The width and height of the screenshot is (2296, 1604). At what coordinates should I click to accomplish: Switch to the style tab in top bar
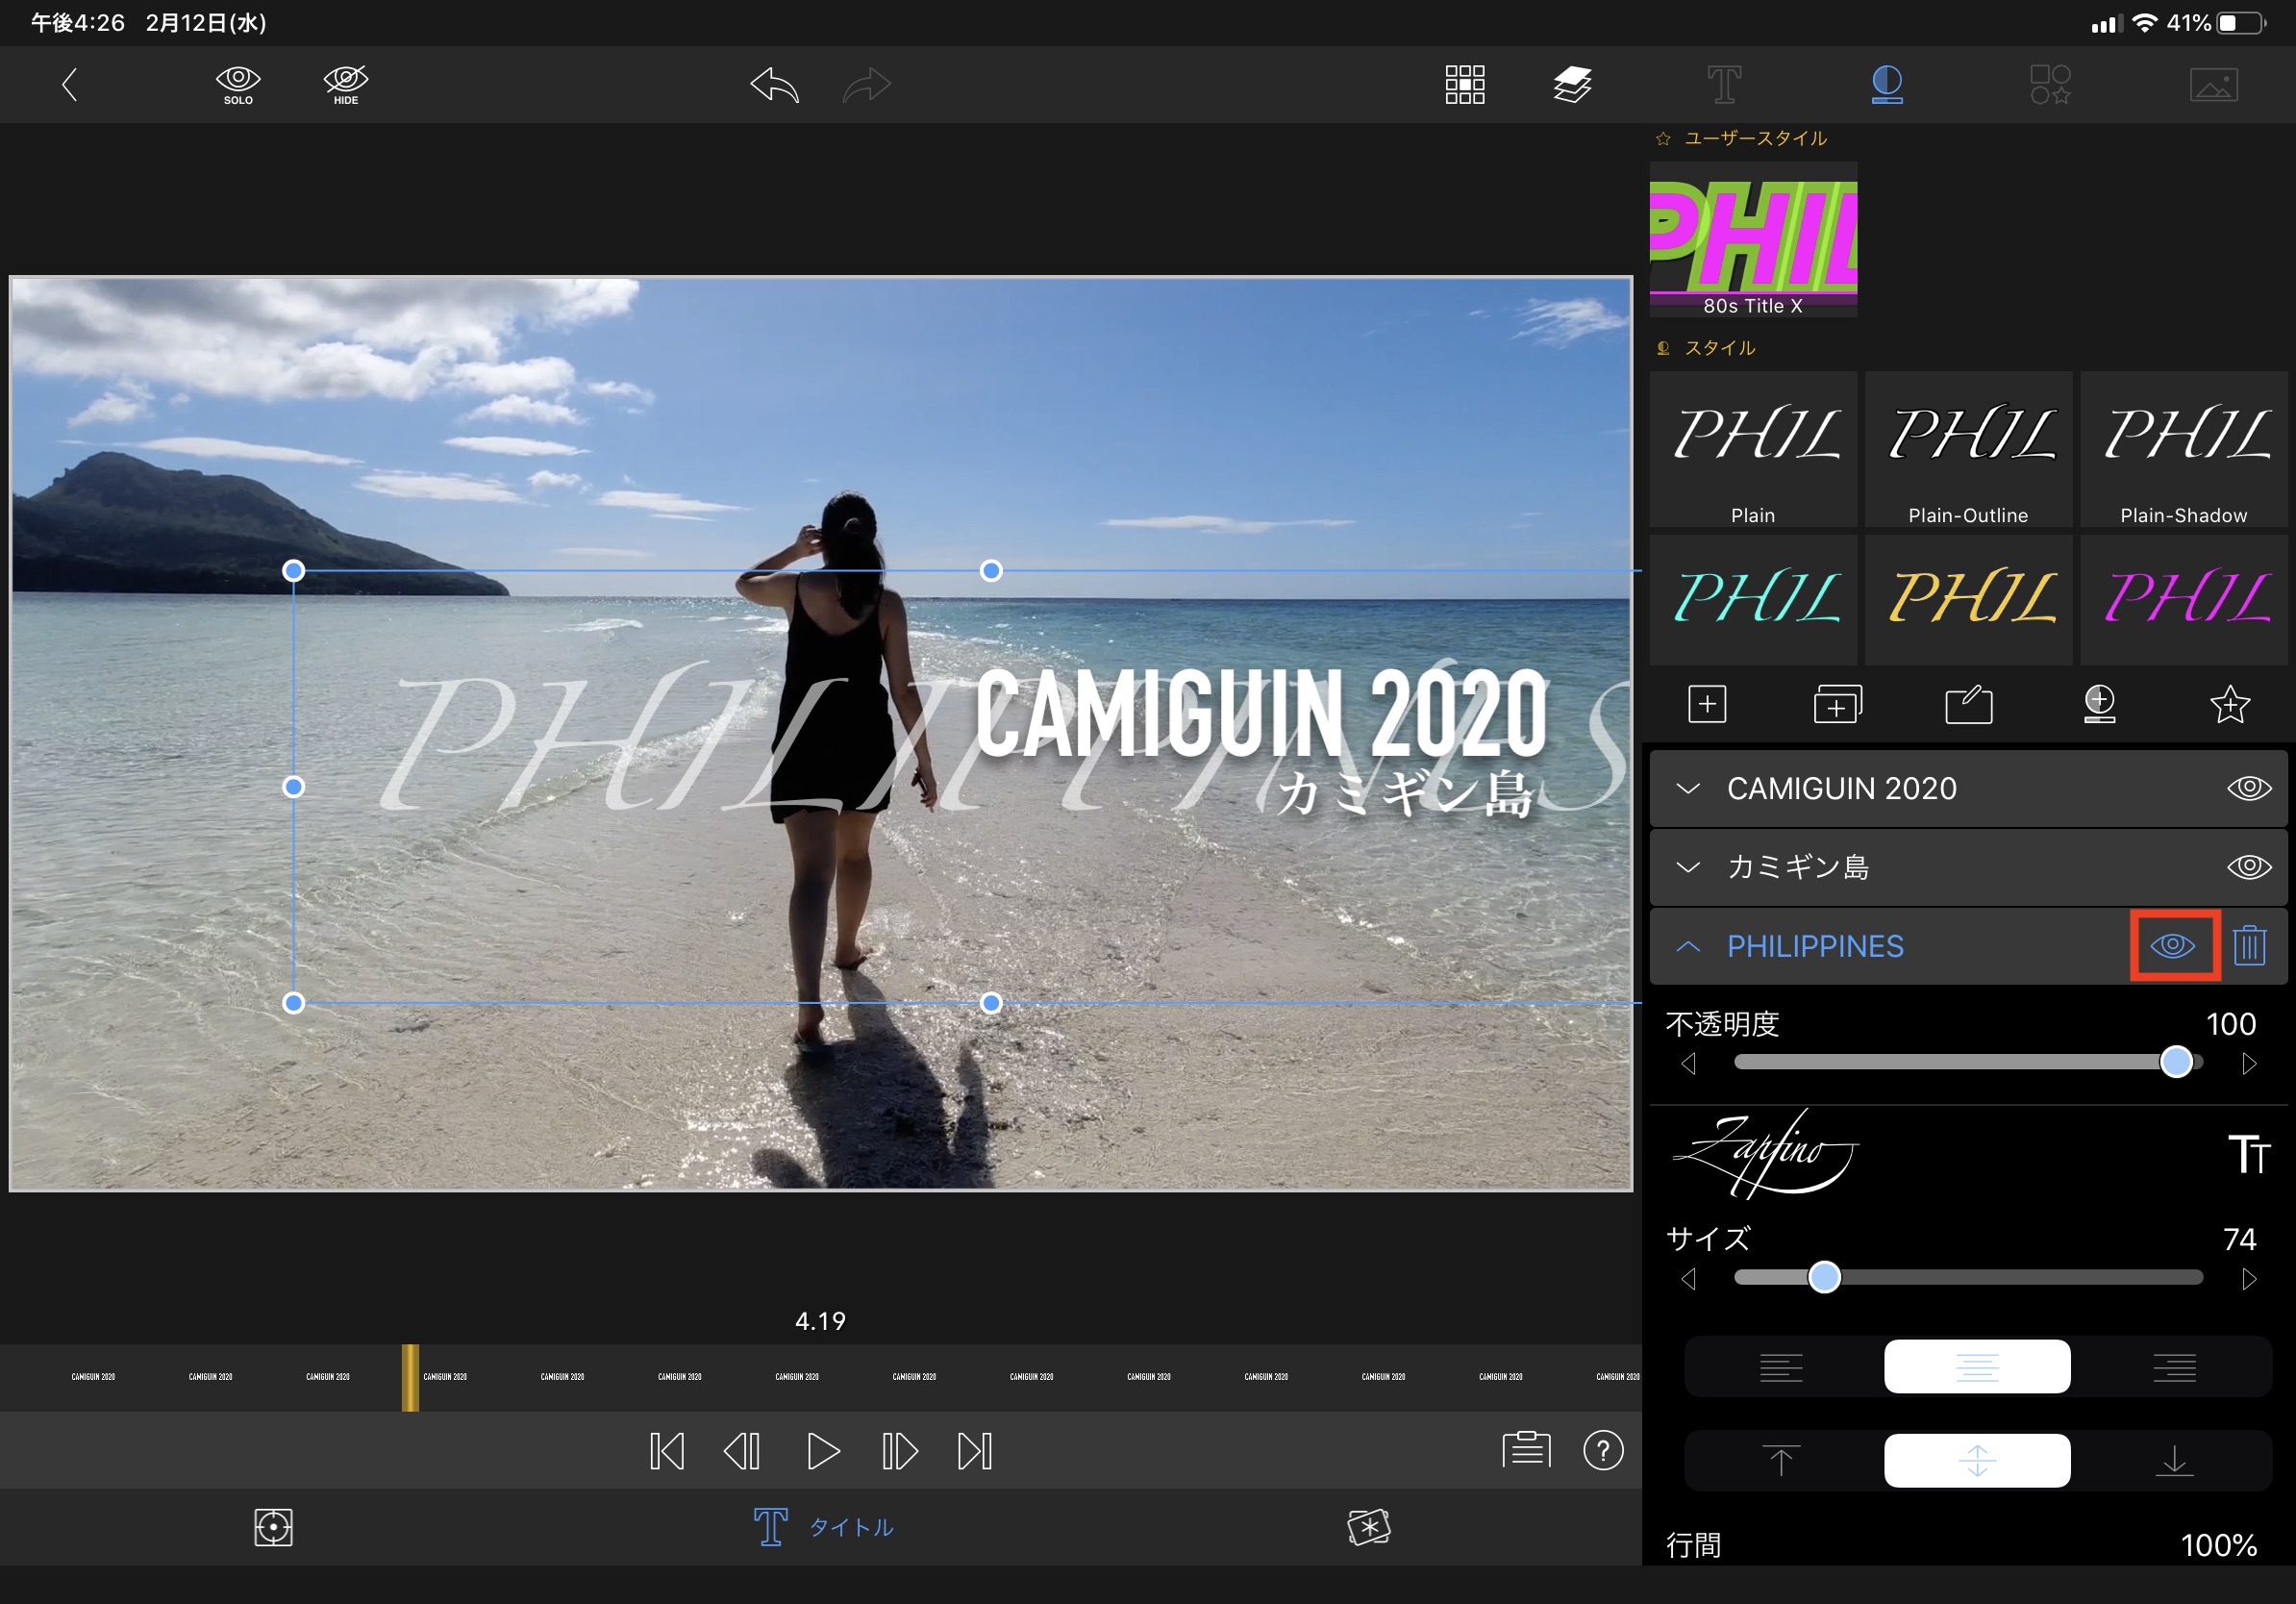(1886, 84)
